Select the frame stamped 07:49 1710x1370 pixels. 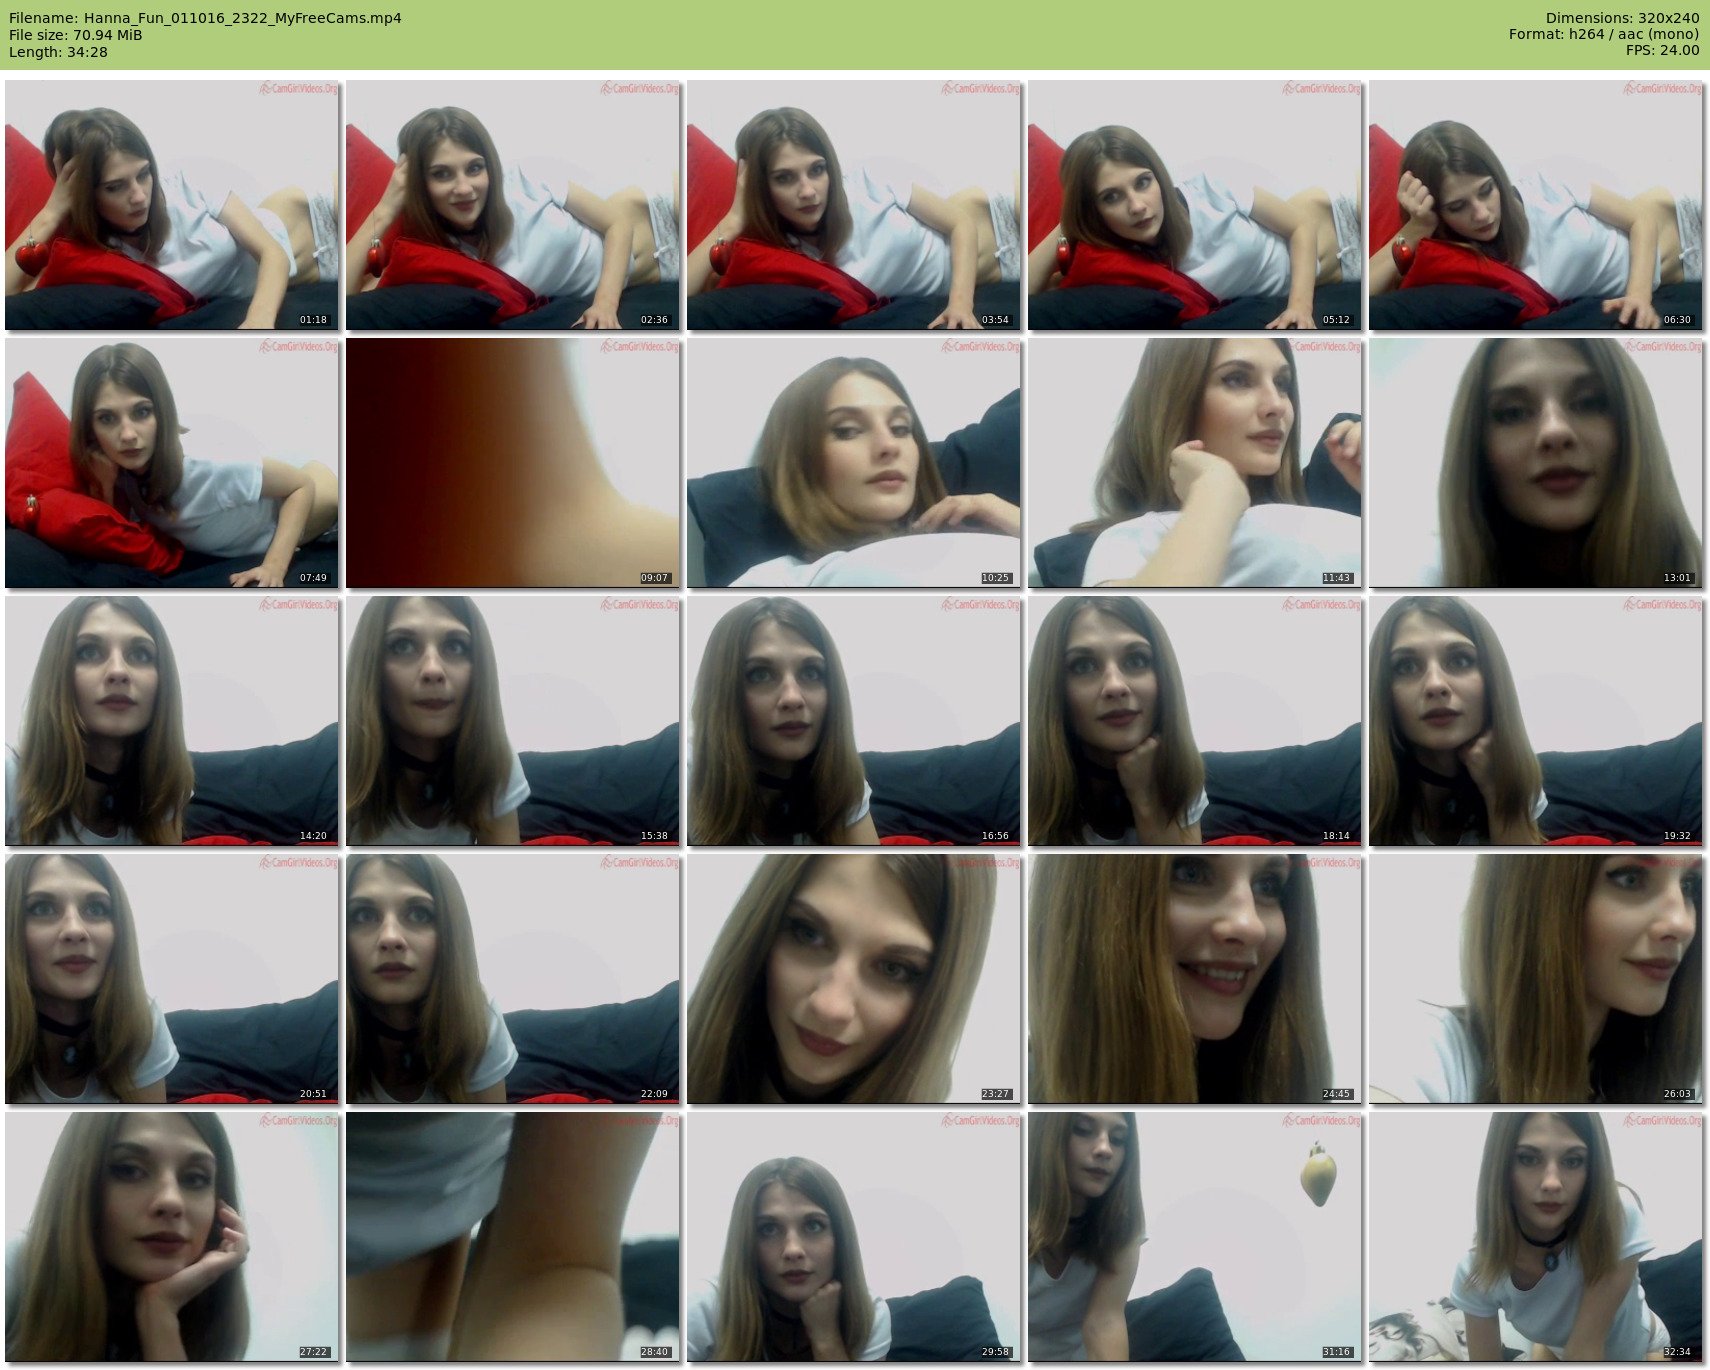point(172,463)
